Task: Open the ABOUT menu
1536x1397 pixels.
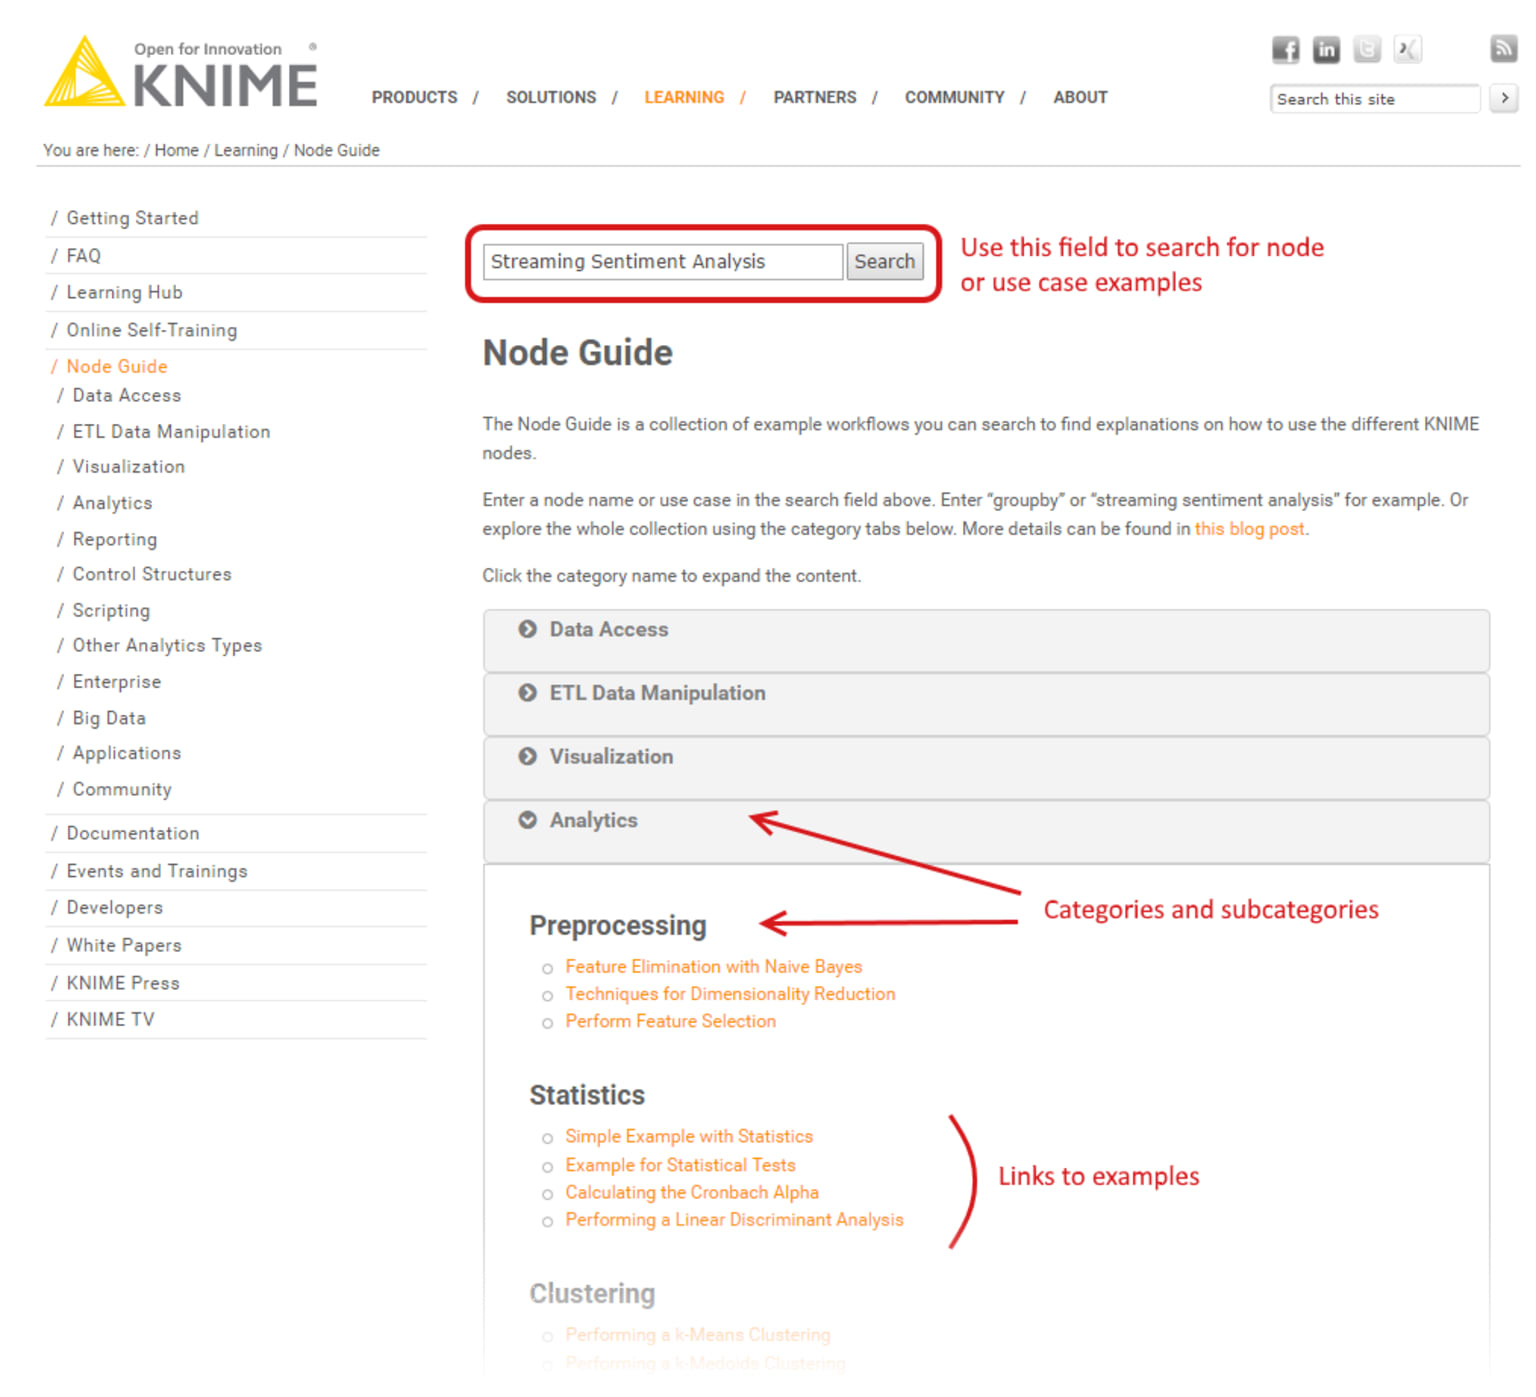Action: (1080, 97)
